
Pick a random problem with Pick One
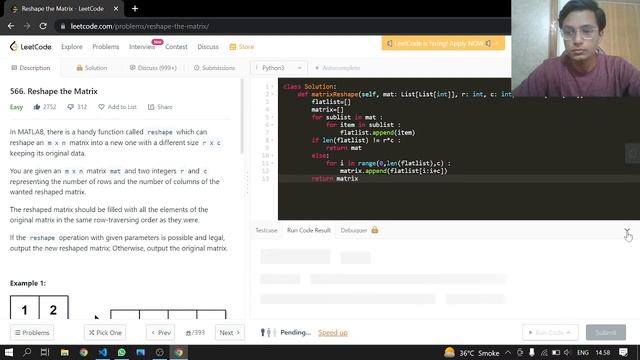click(x=105, y=333)
